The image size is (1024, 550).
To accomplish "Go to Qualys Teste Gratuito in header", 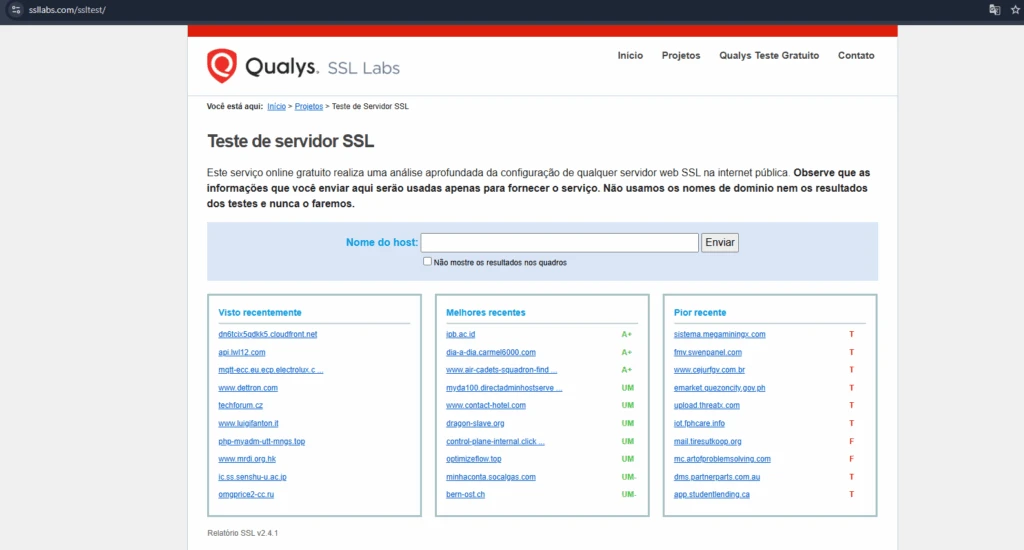I will (768, 56).
